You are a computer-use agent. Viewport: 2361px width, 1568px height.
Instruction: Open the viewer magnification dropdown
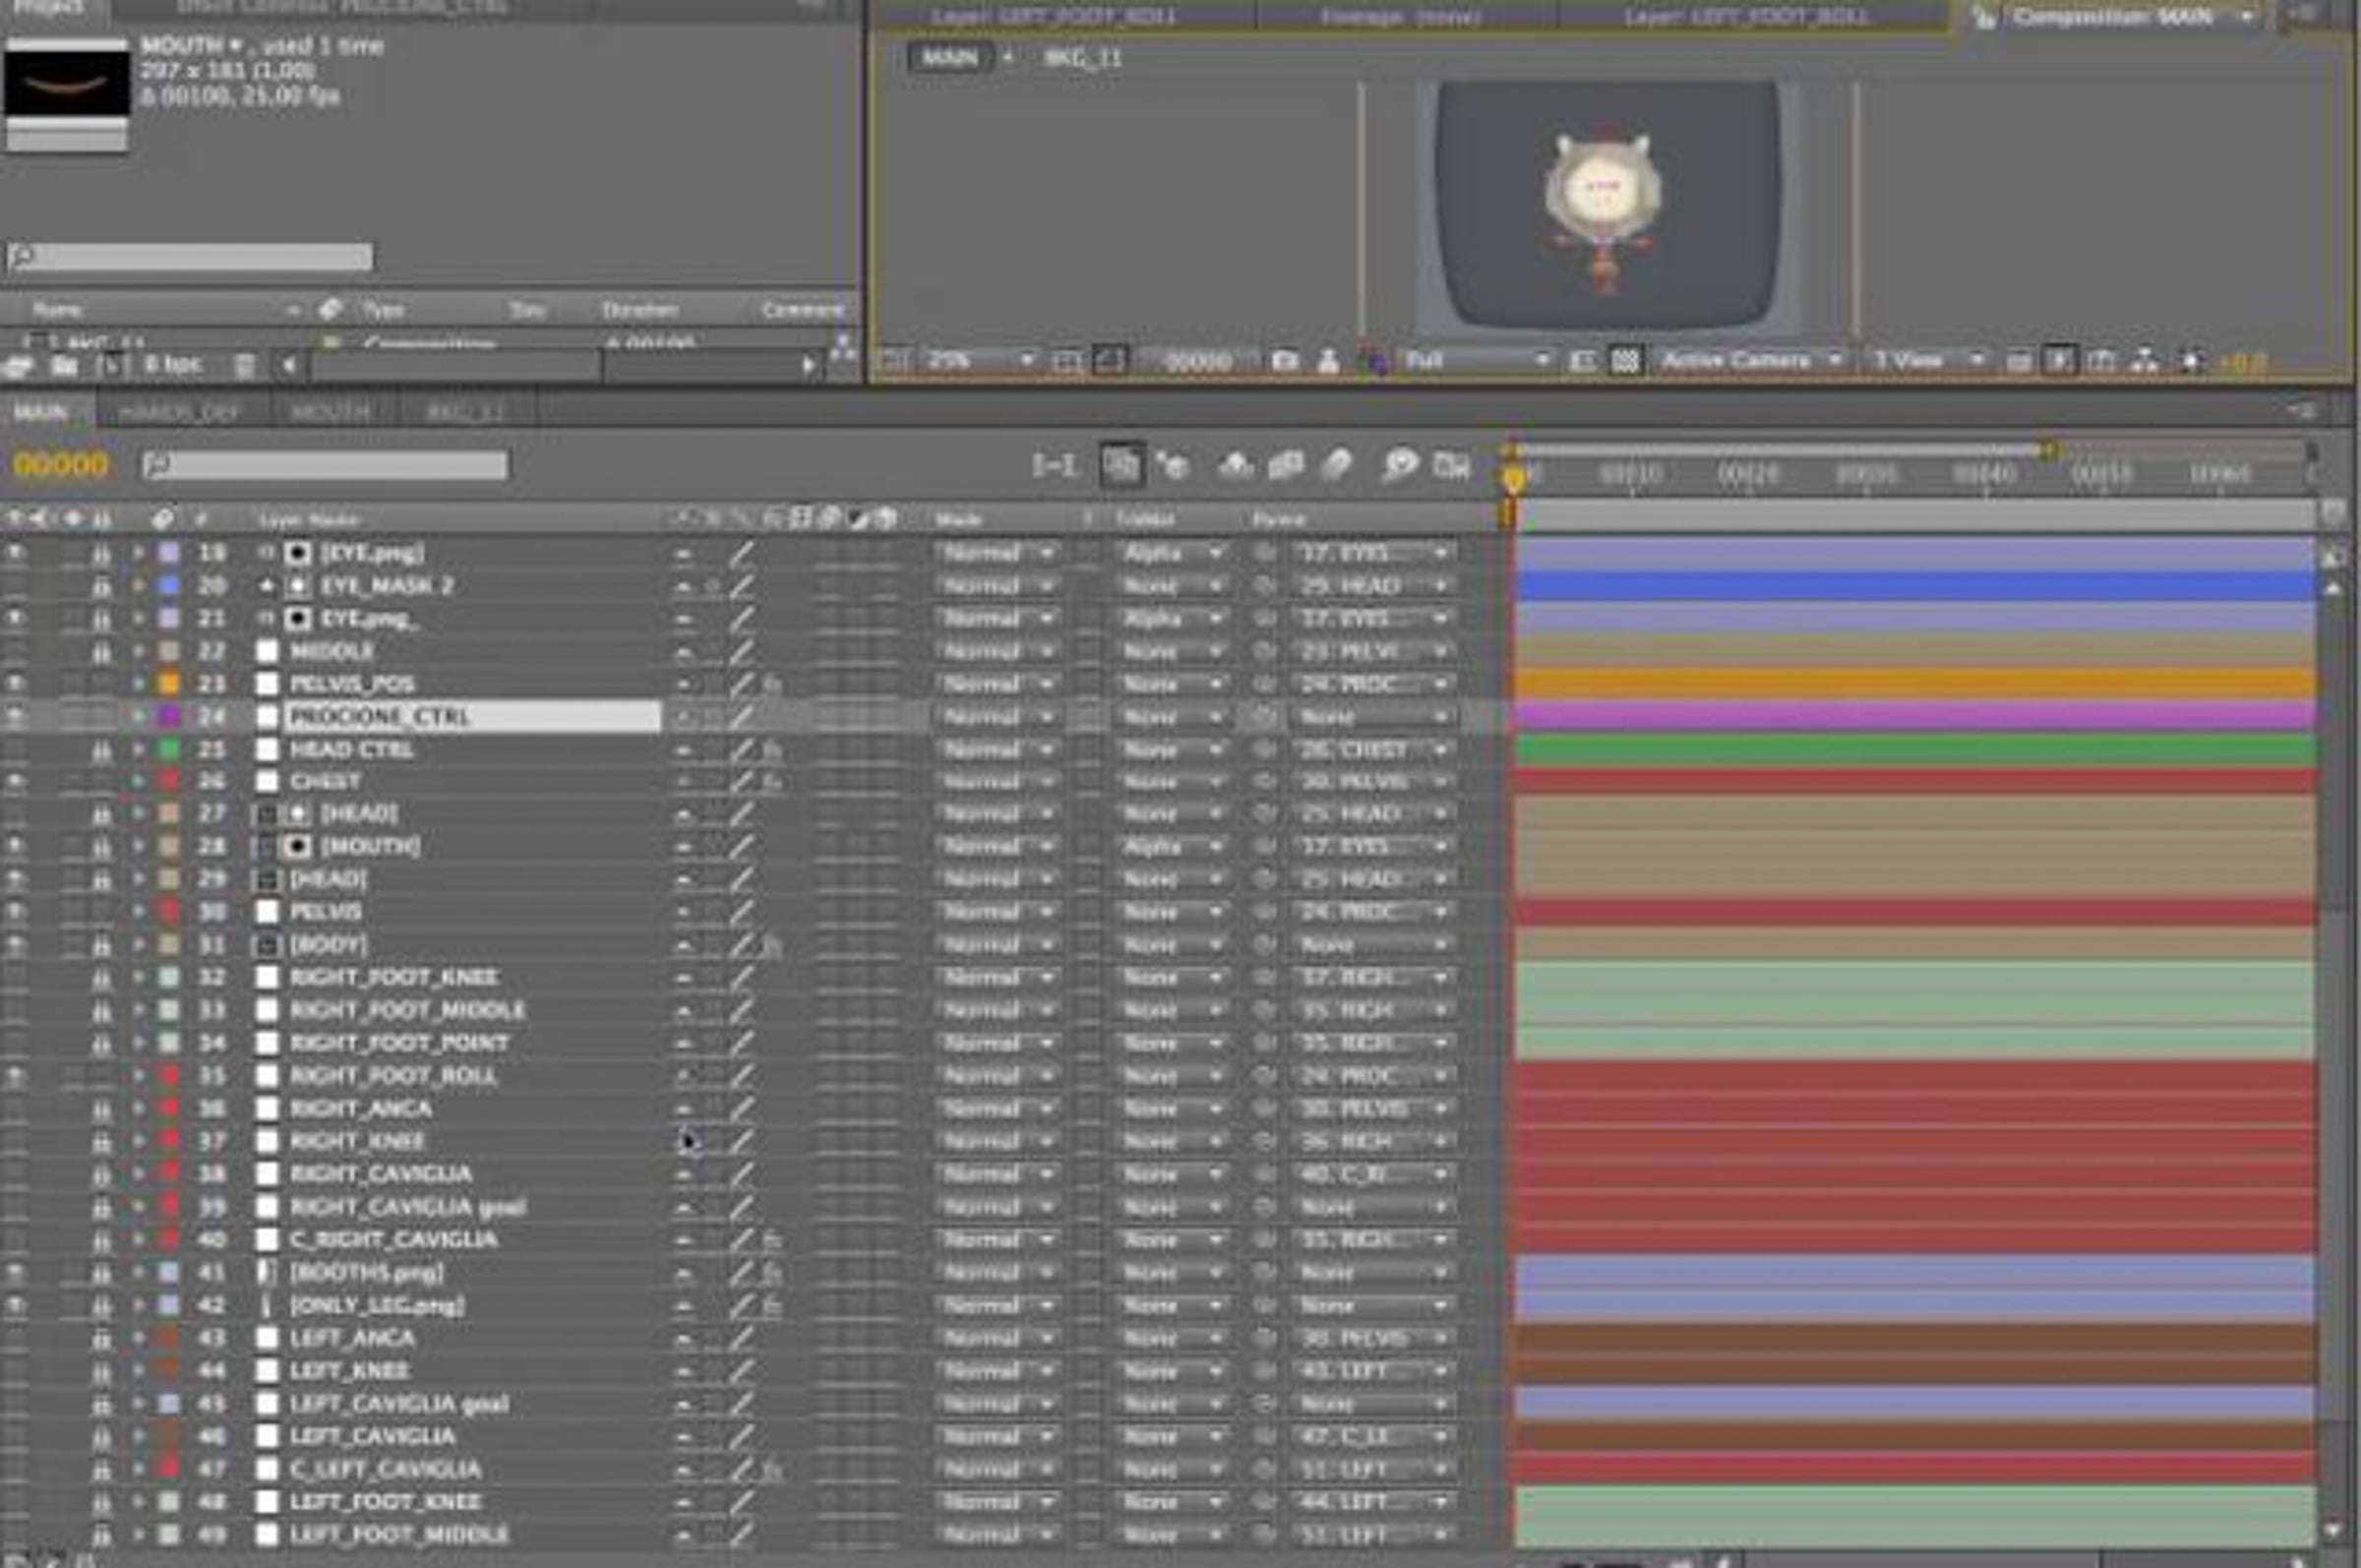pos(979,361)
